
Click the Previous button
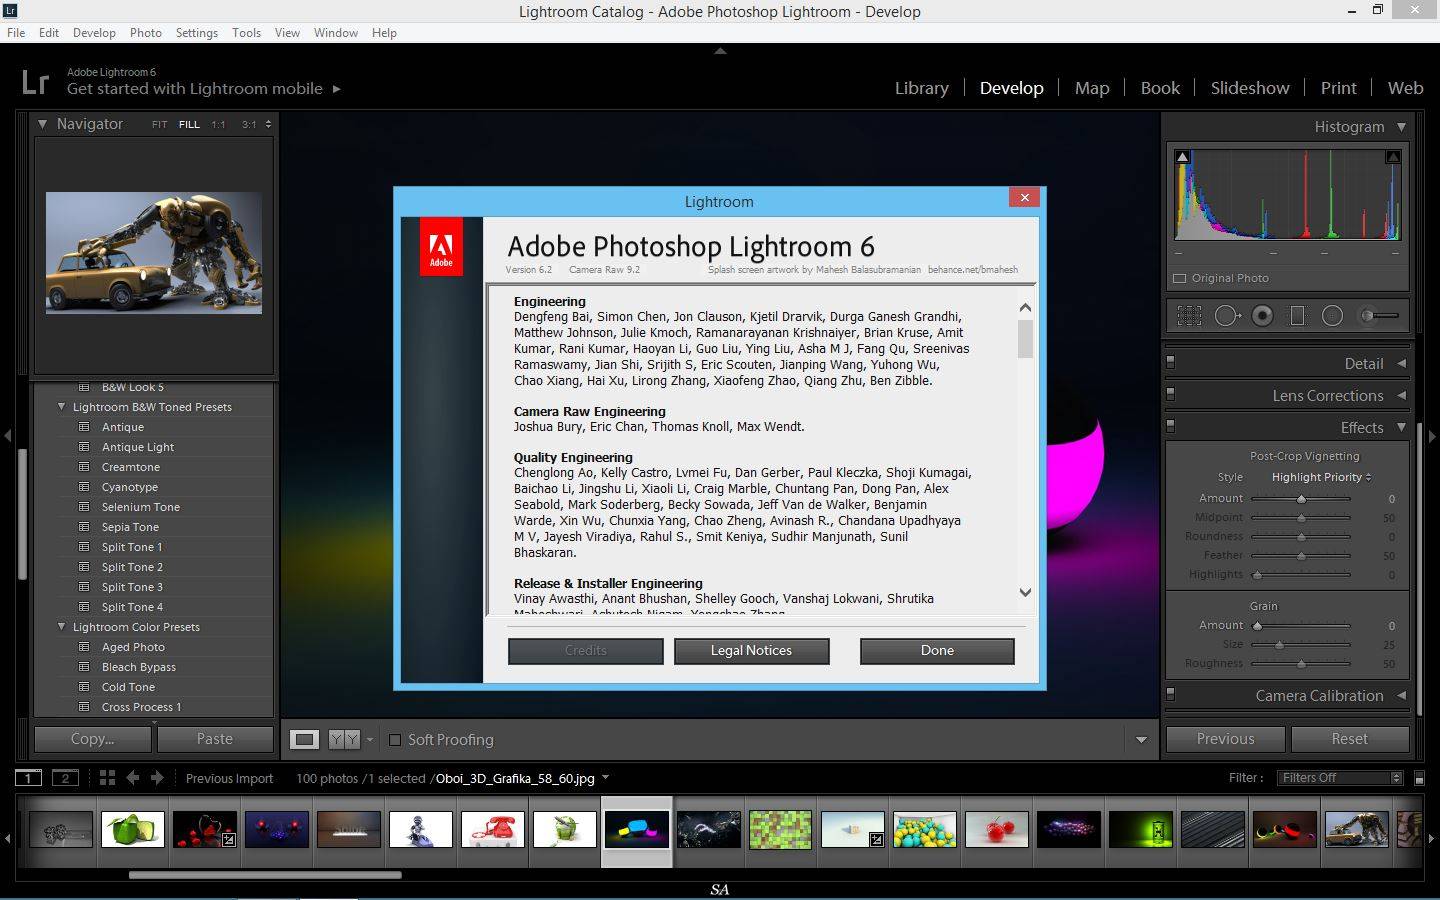point(1225,739)
